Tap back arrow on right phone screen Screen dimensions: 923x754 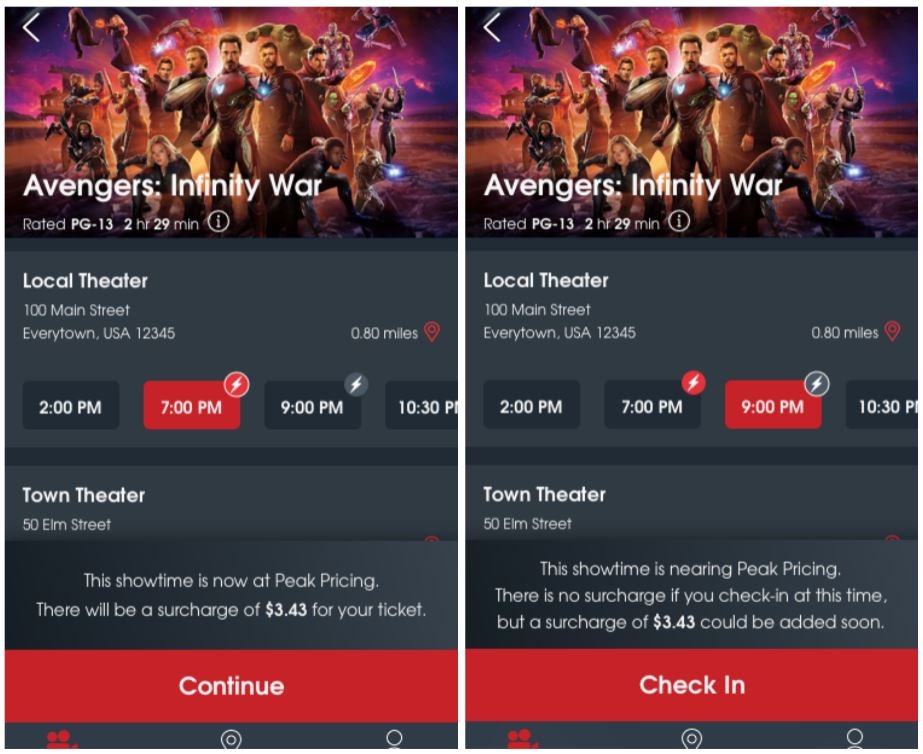tap(492, 28)
